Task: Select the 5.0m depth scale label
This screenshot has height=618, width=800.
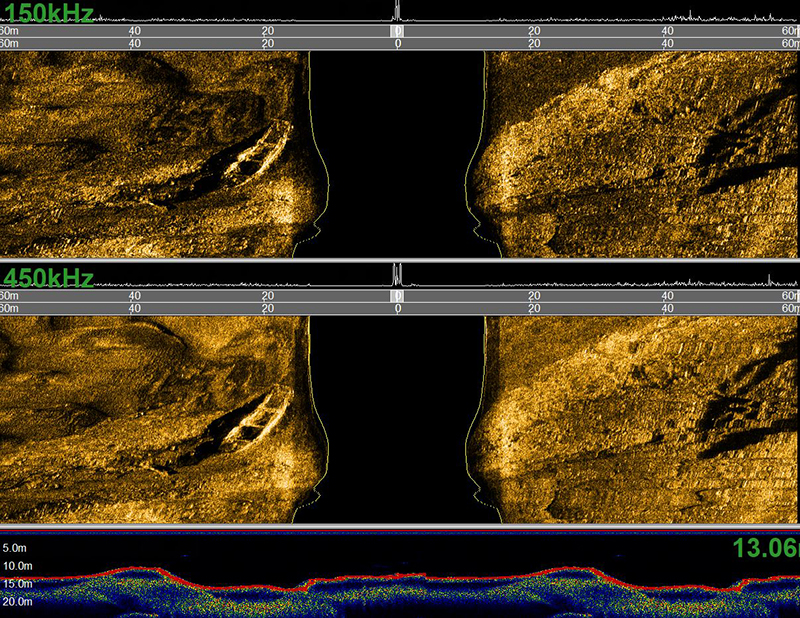Action: point(14,549)
